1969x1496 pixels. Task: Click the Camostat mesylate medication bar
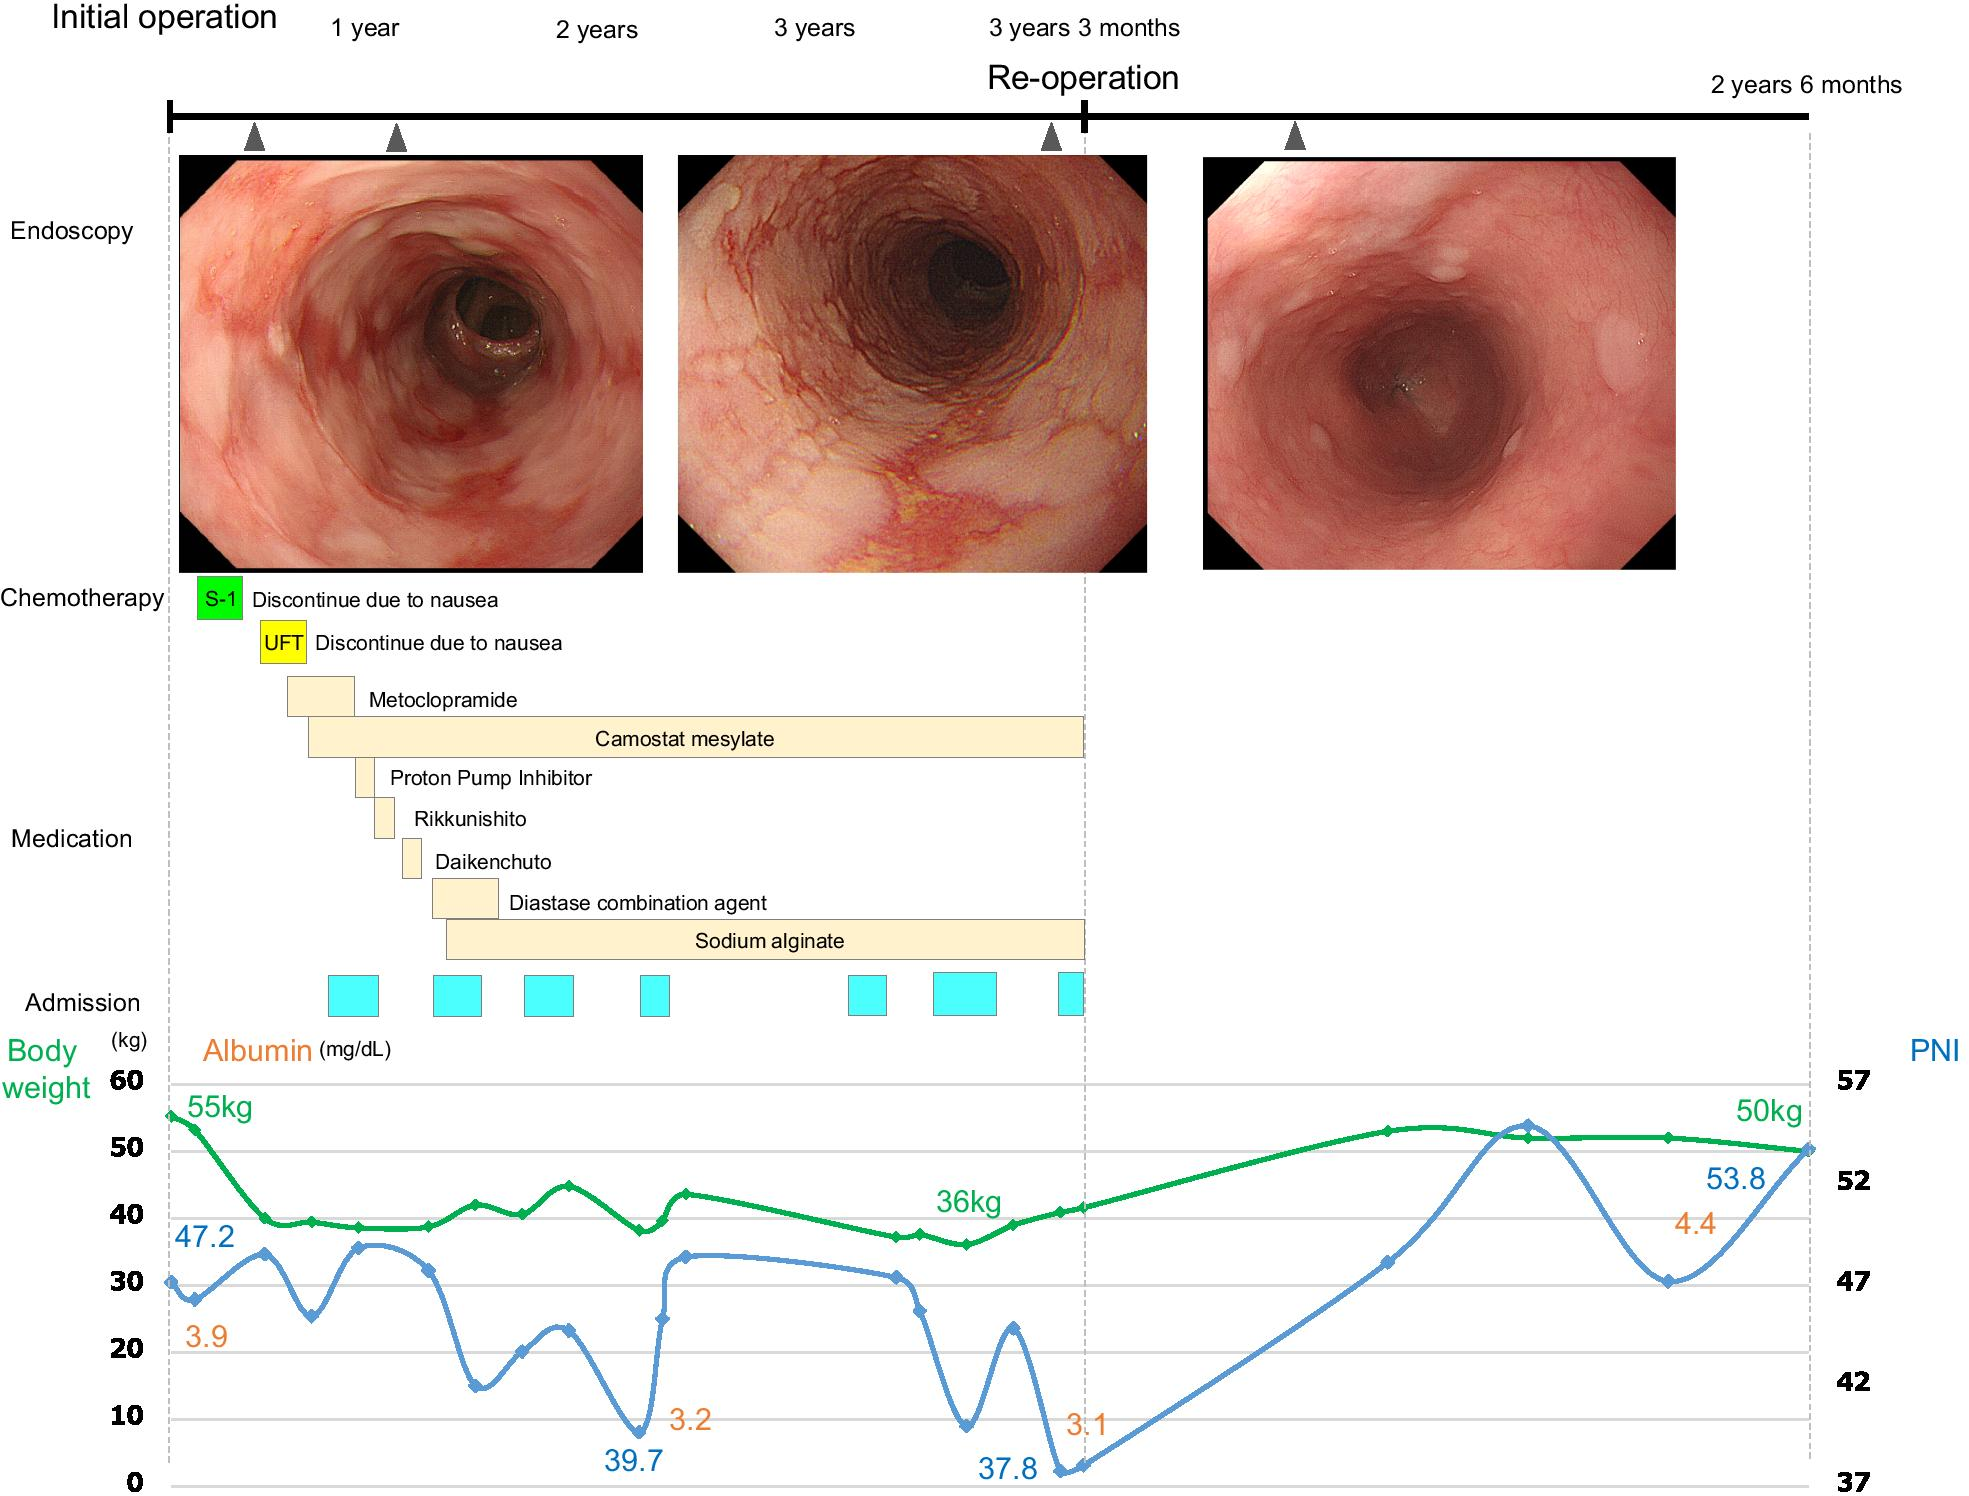pyautogui.click(x=696, y=737)
